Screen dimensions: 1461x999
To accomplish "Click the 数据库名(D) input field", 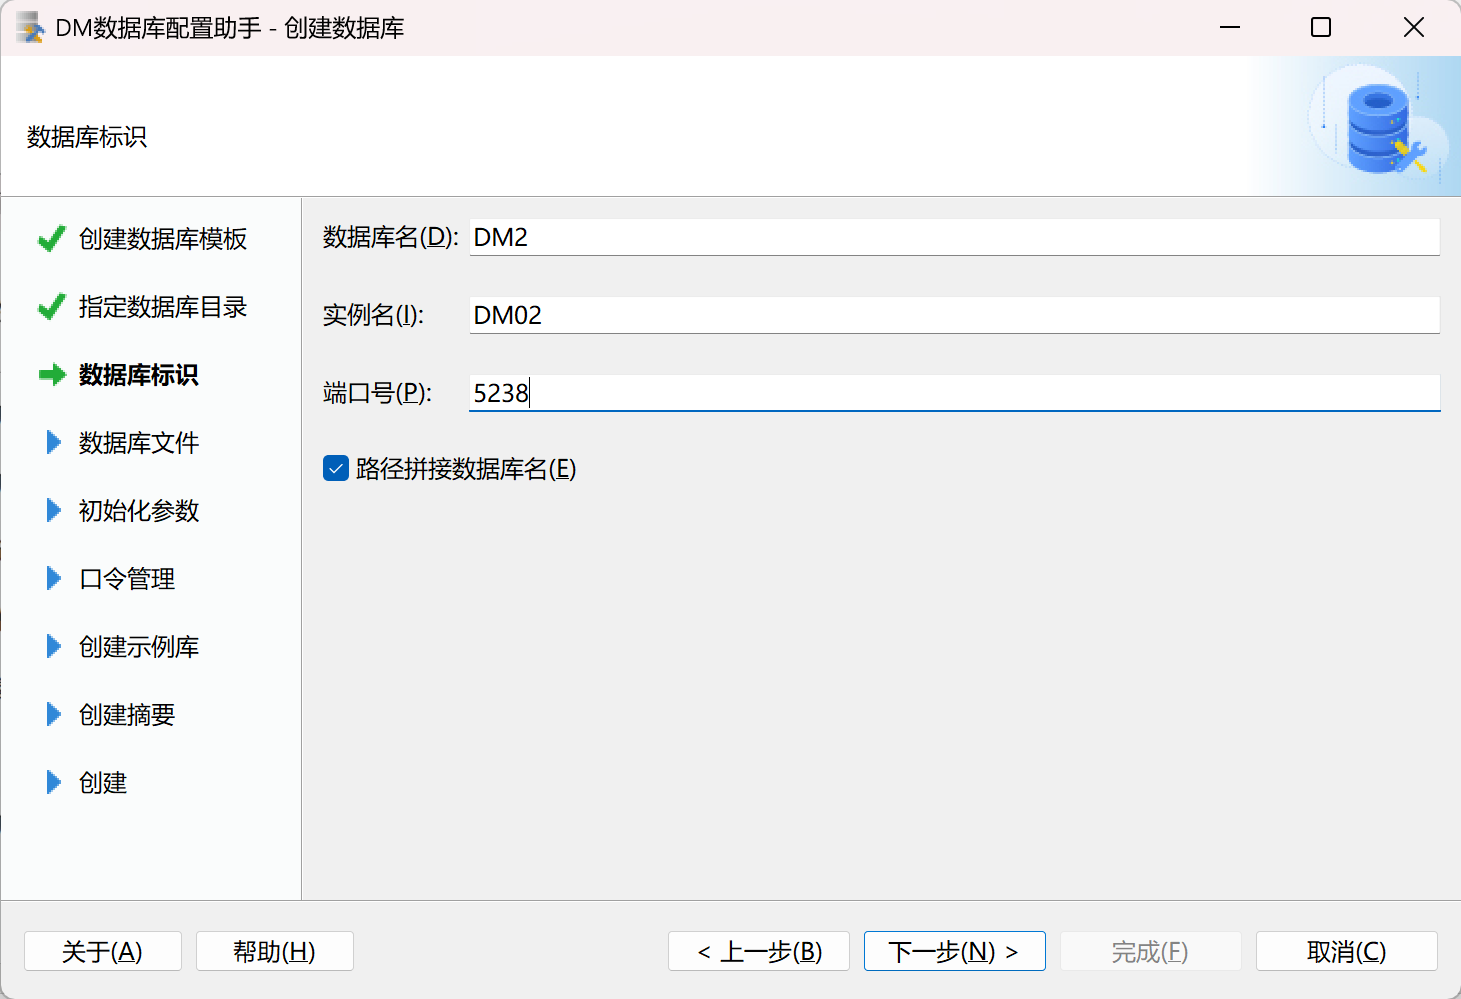I will tap(954, 237).
